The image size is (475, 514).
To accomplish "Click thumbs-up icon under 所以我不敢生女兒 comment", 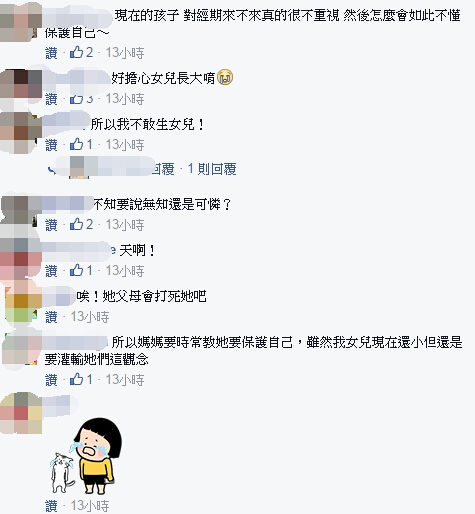I will (76, 144).
